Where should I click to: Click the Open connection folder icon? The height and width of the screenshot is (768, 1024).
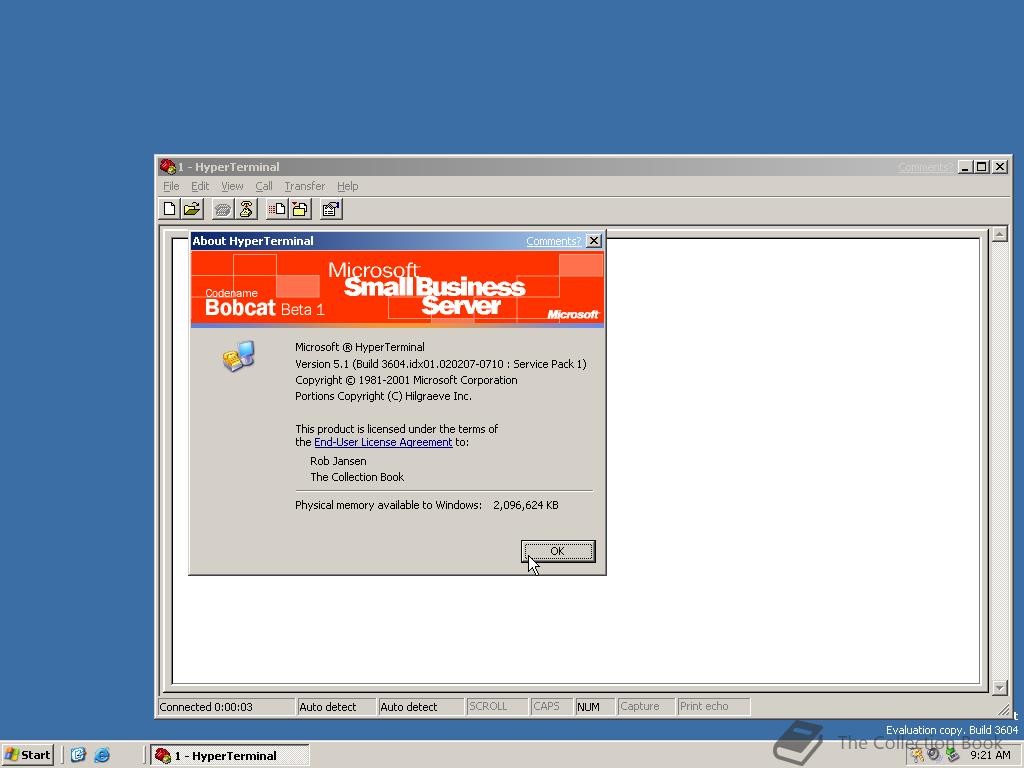(x=192, y=209)
